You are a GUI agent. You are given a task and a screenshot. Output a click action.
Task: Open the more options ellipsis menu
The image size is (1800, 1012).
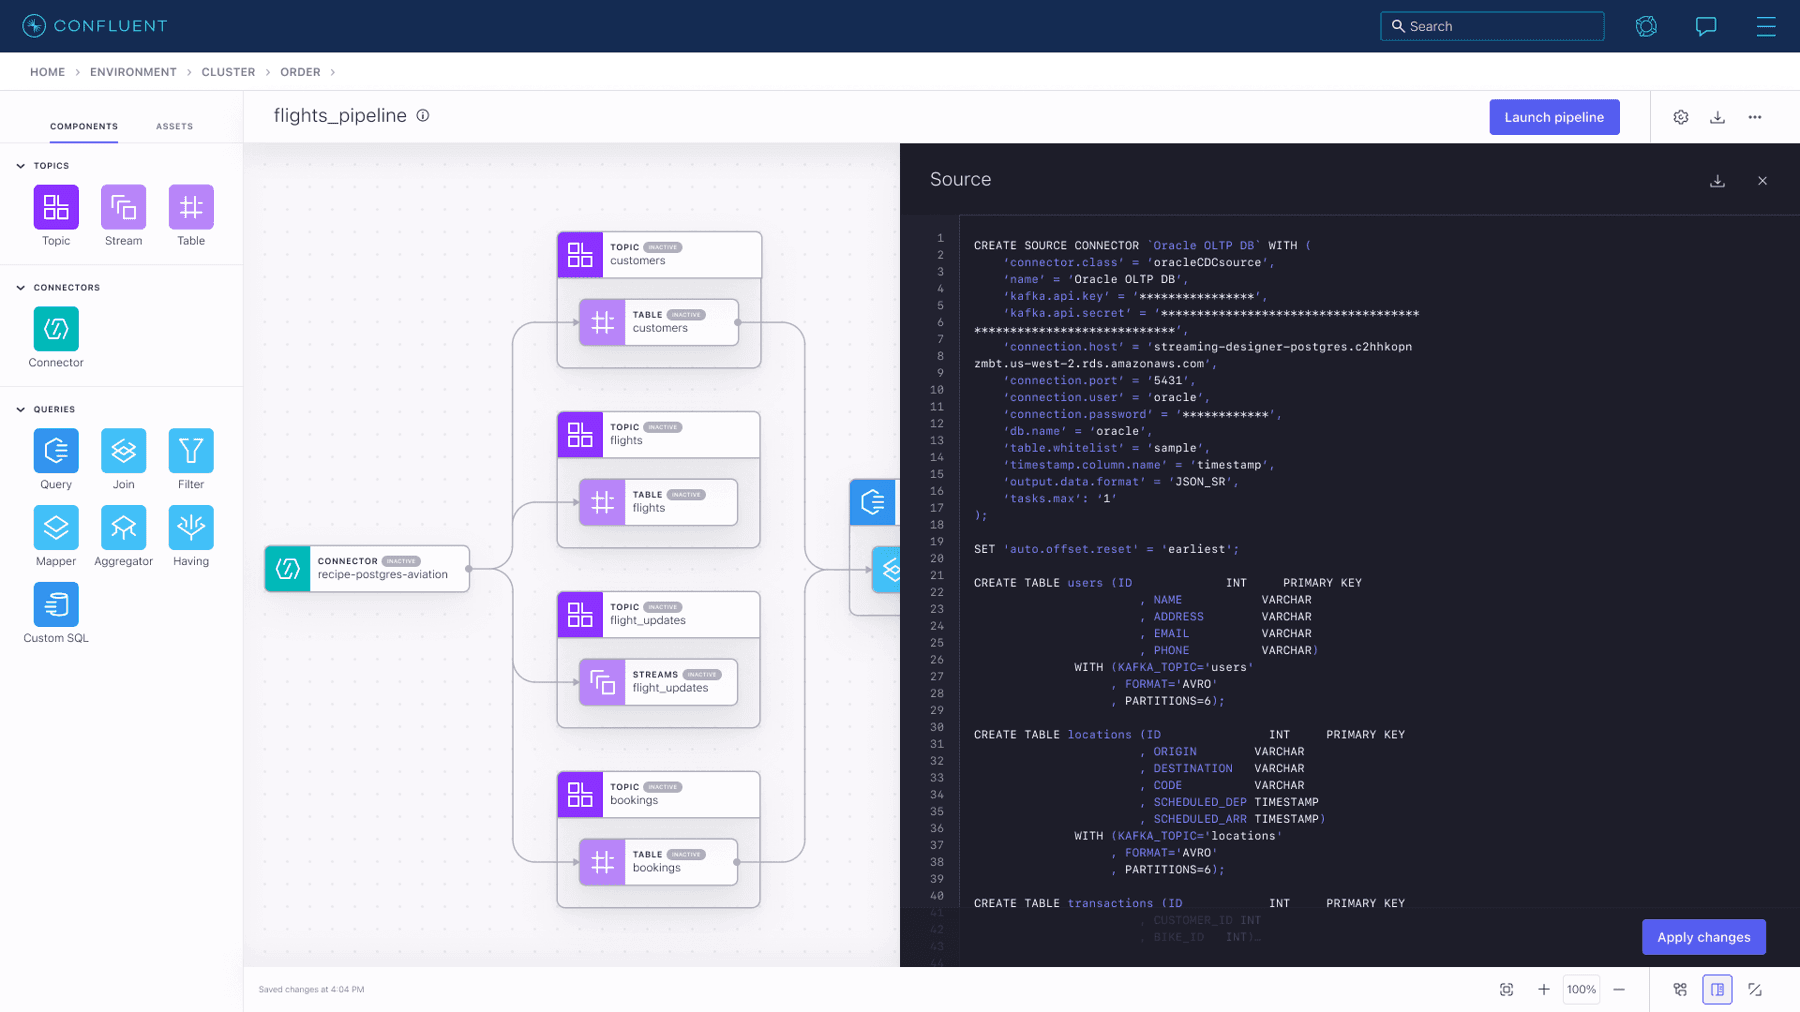pos(1755,117)
